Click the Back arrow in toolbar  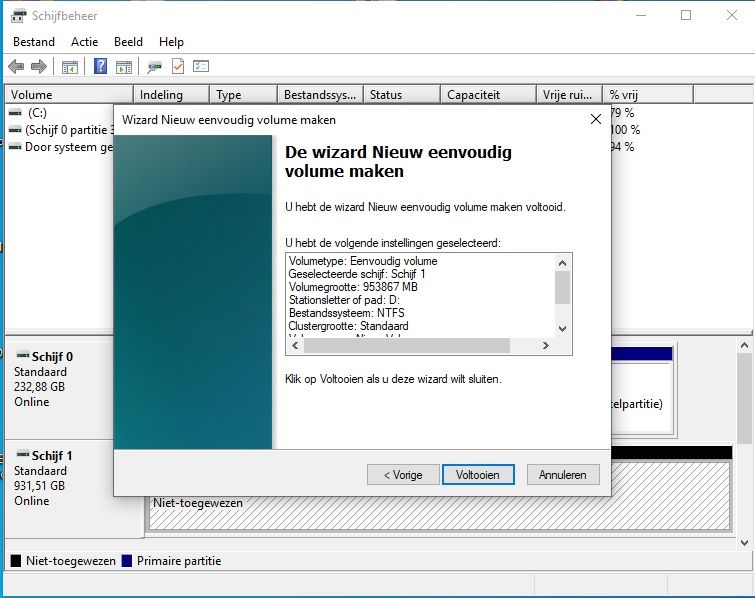pos(16,67)
